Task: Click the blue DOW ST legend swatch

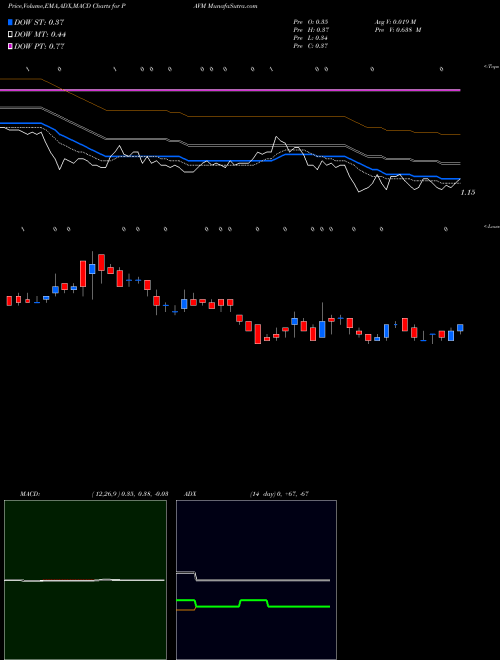Action: click(10, 22)
